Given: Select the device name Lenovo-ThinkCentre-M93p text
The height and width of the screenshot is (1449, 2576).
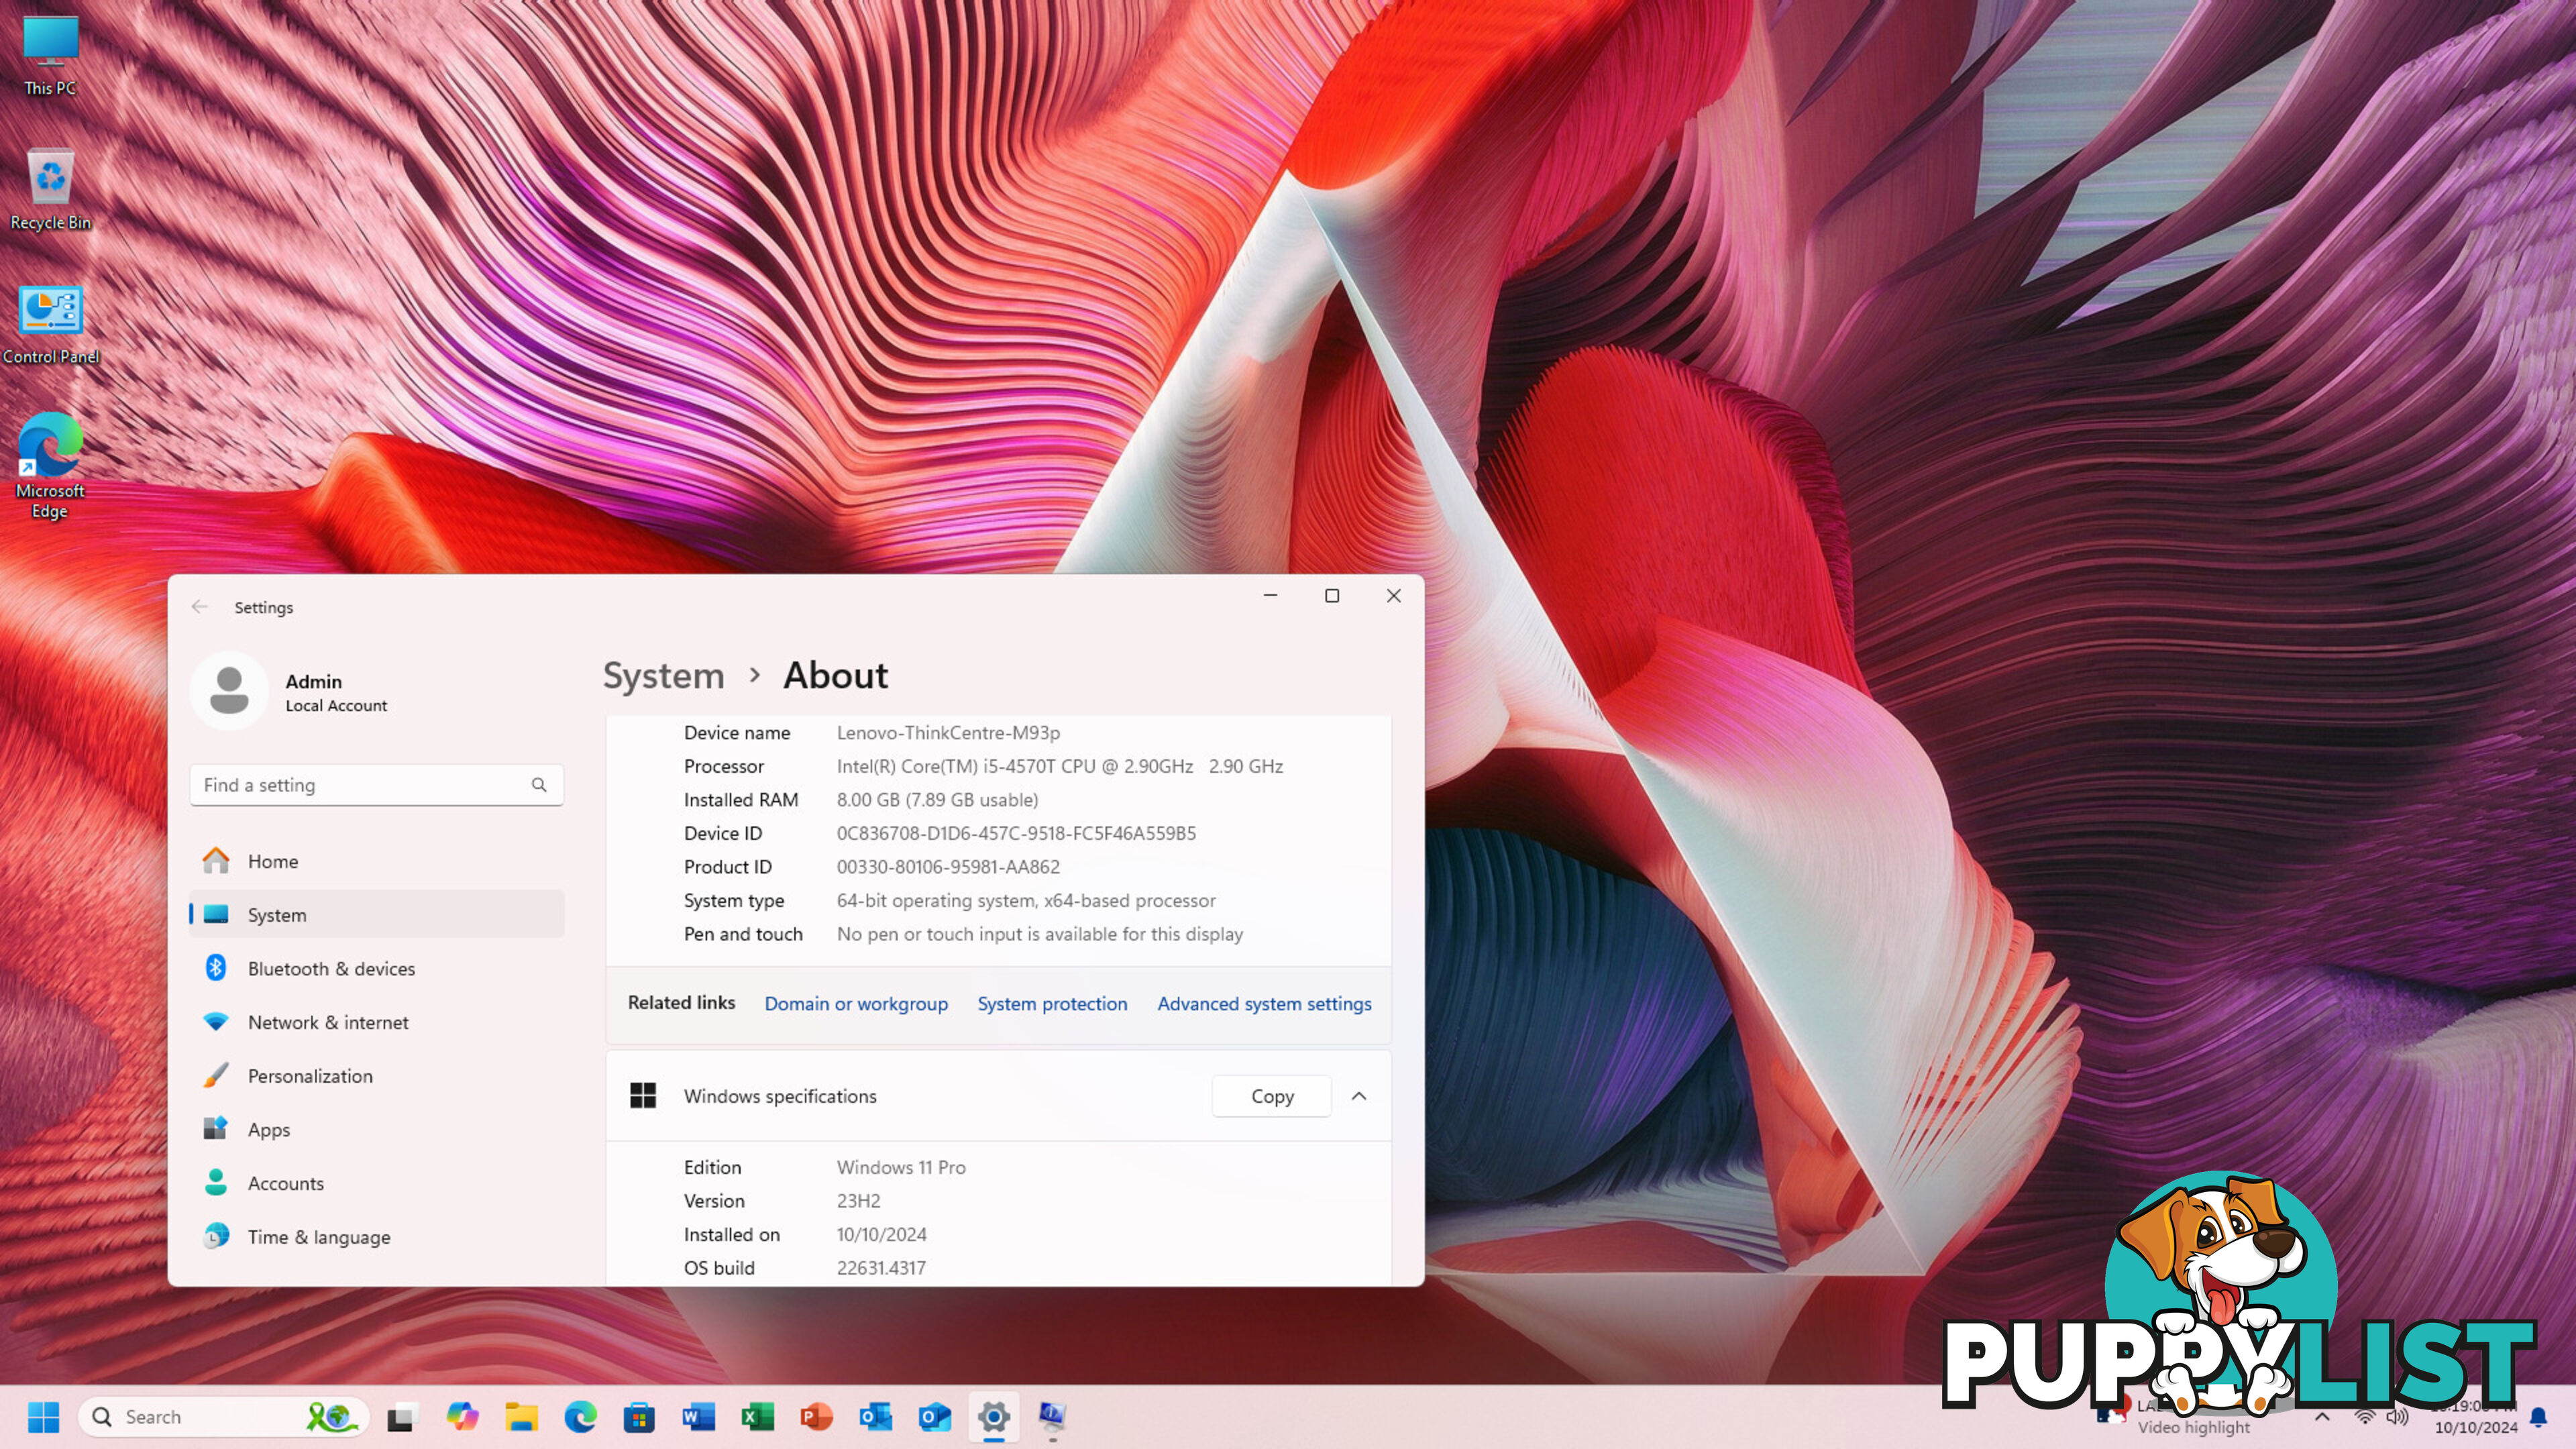Looking at the screenshot, I should (x=948, y=733).
